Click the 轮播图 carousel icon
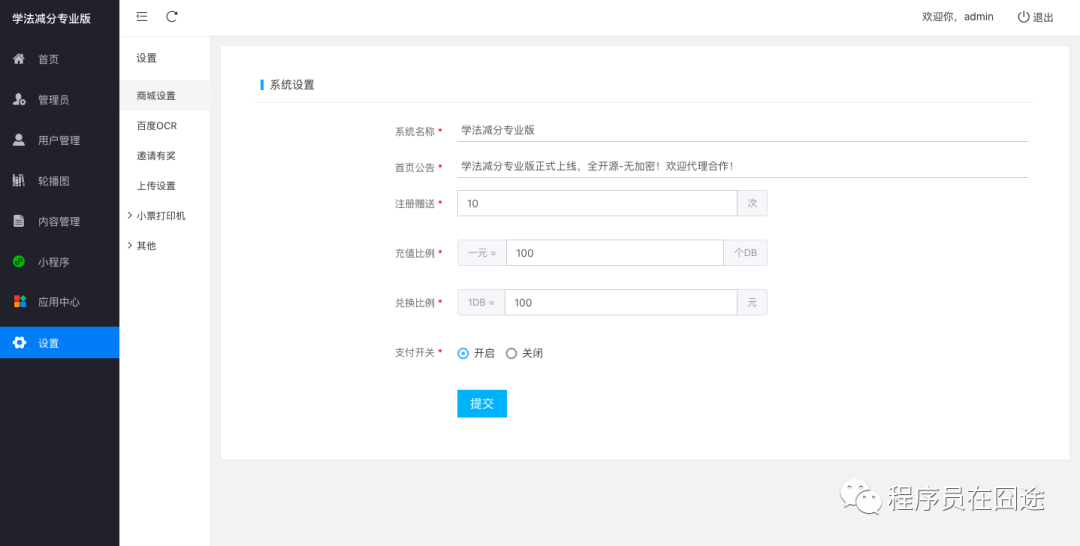 [19, 180]
